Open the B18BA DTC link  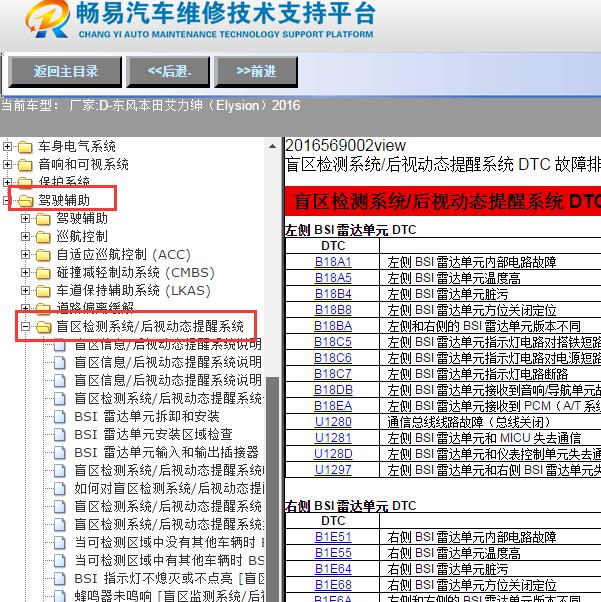click(x=333, y=326)
